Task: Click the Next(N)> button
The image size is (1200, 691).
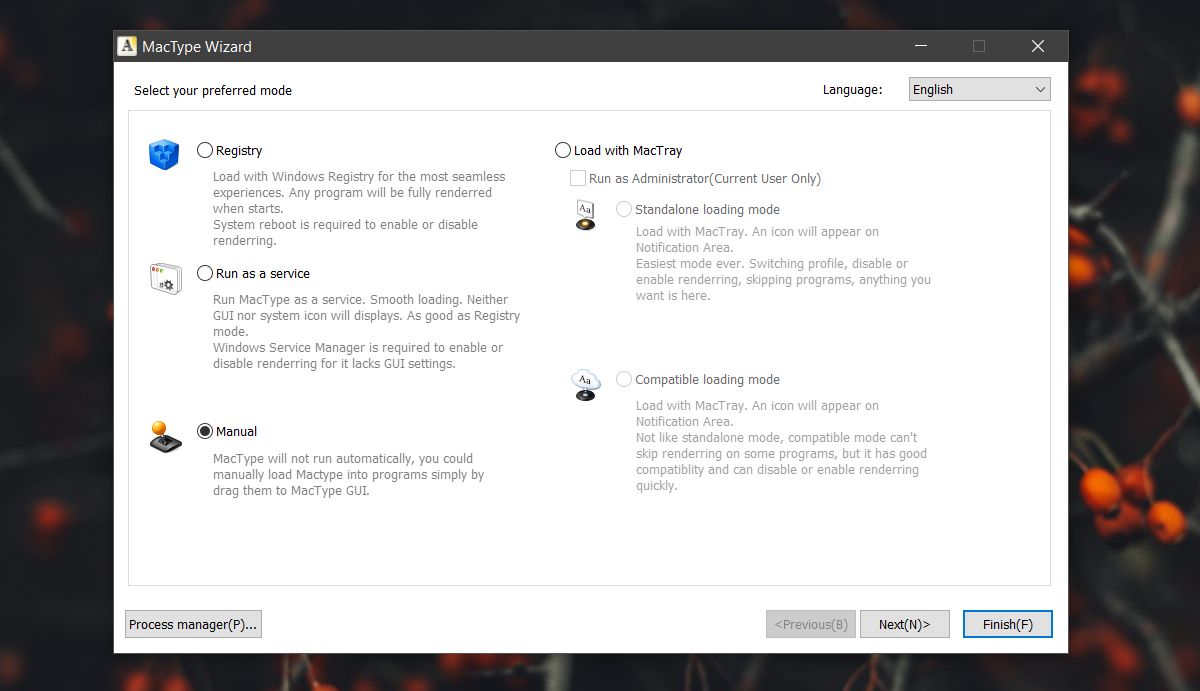Action: [905, 624]
